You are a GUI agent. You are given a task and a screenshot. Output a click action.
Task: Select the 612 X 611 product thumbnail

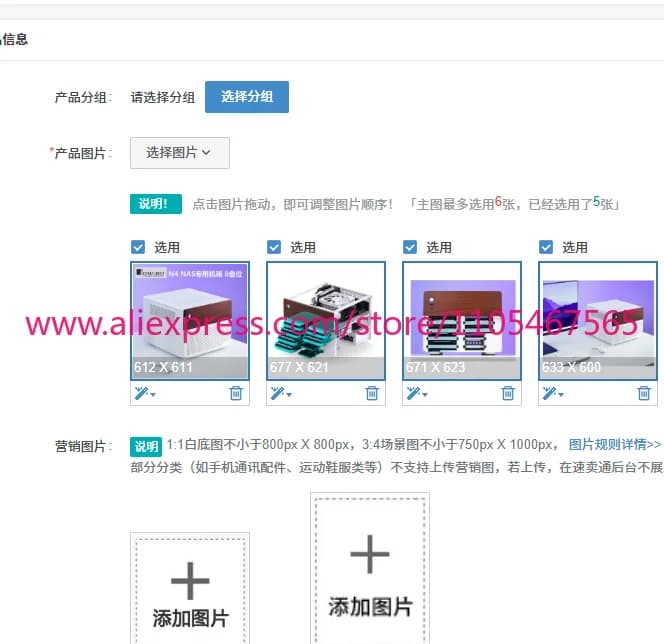point(190,321)
